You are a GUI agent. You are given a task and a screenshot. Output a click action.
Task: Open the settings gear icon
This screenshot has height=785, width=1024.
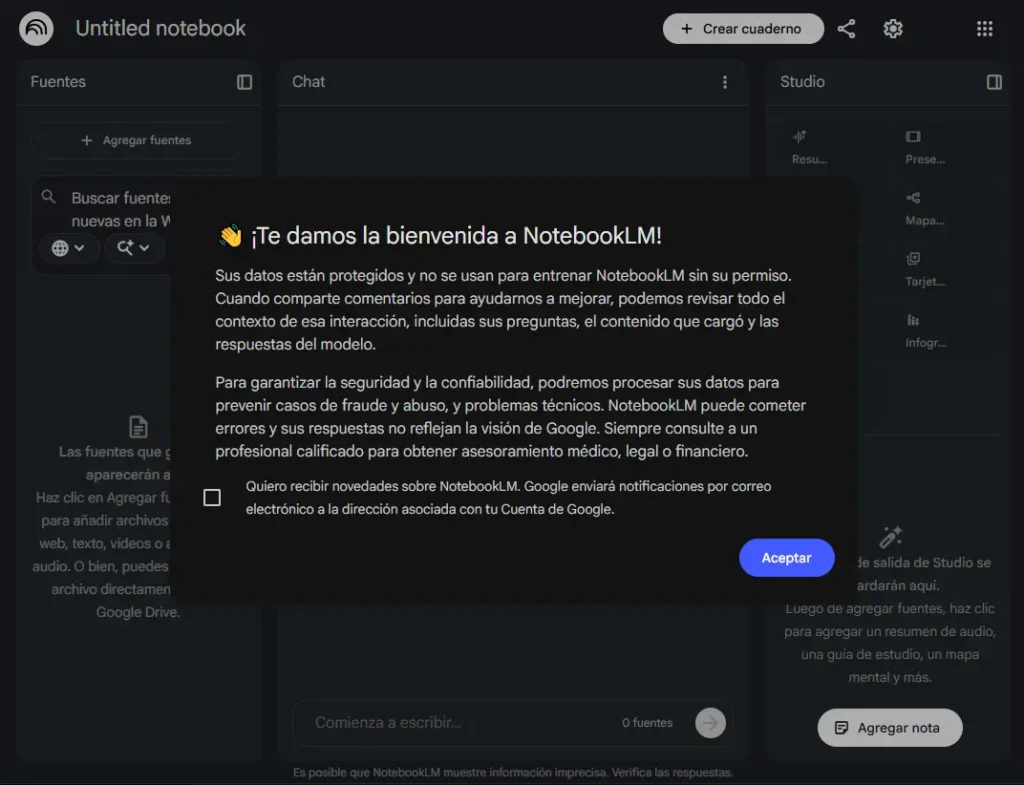click(x=893, y=29)
